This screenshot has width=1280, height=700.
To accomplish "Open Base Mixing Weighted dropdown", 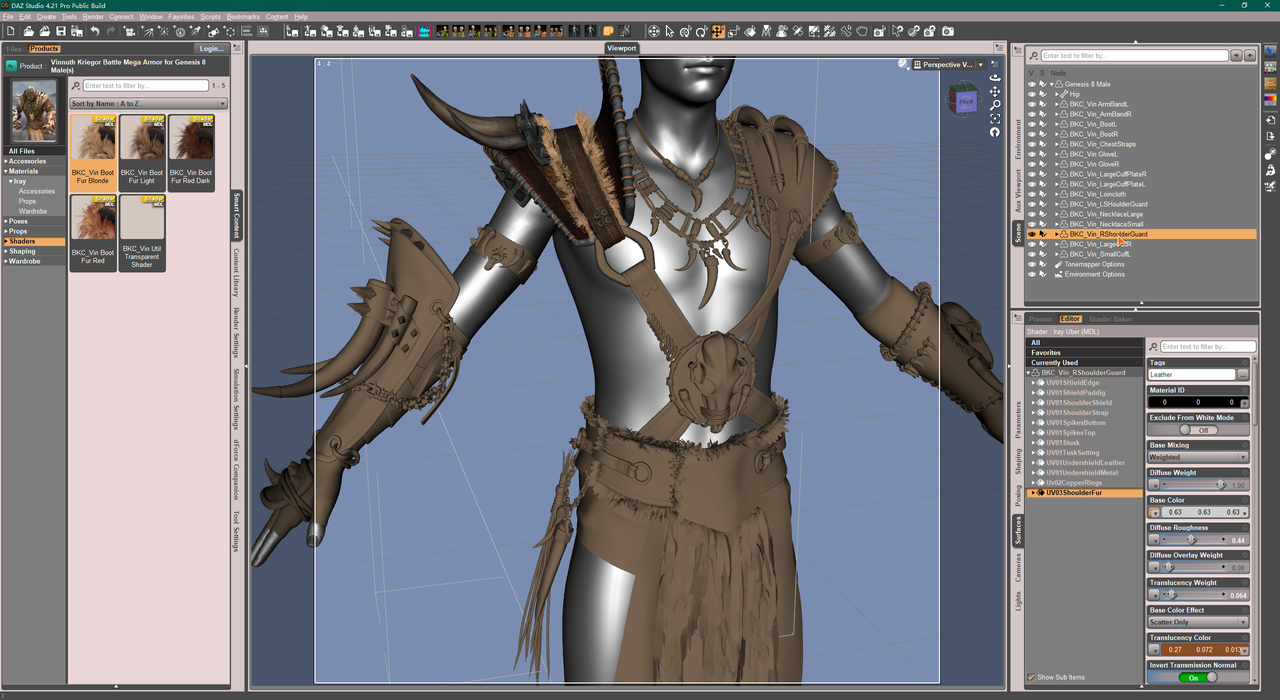I will click(x=1197, y=457).
